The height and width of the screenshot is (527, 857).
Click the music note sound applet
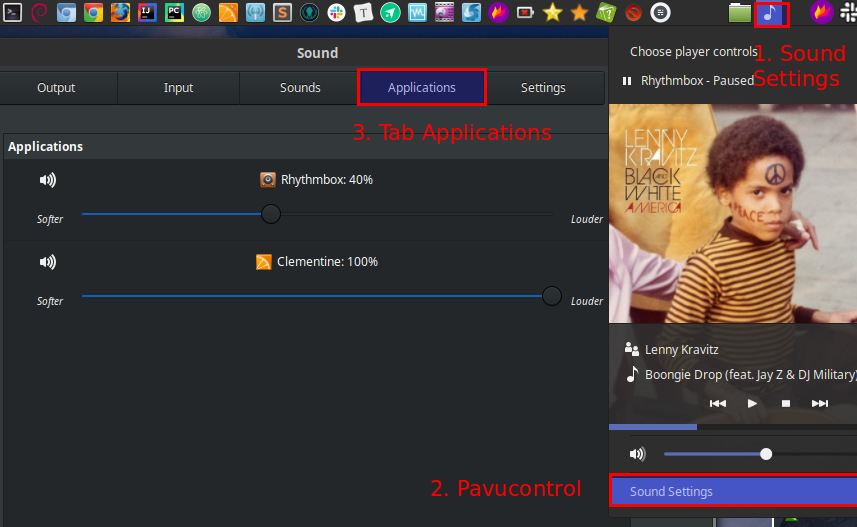point(770,13)
